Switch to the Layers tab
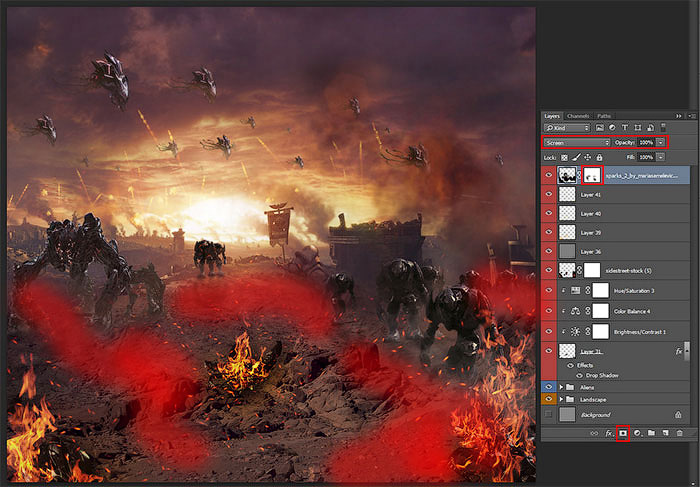 tap(552, 116)
